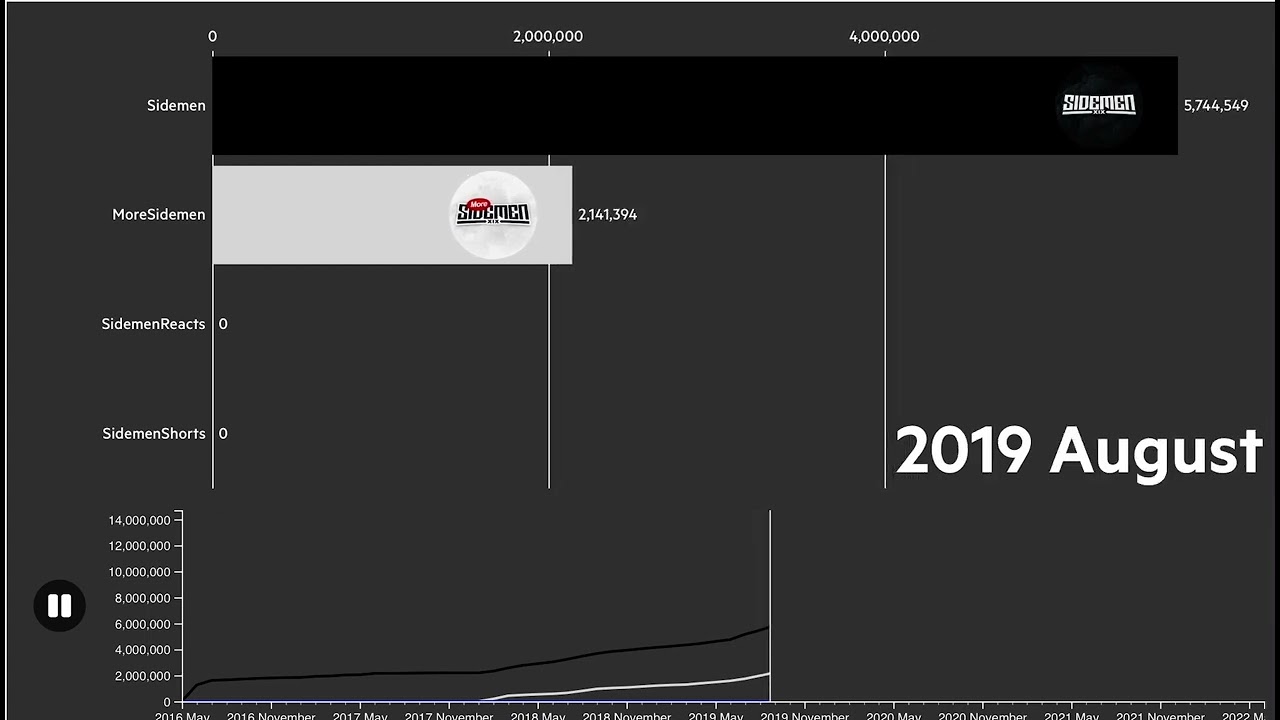Click the SidemenReacts row label
This screenshot has width=1280, height=720.
[x=153, y=324]
